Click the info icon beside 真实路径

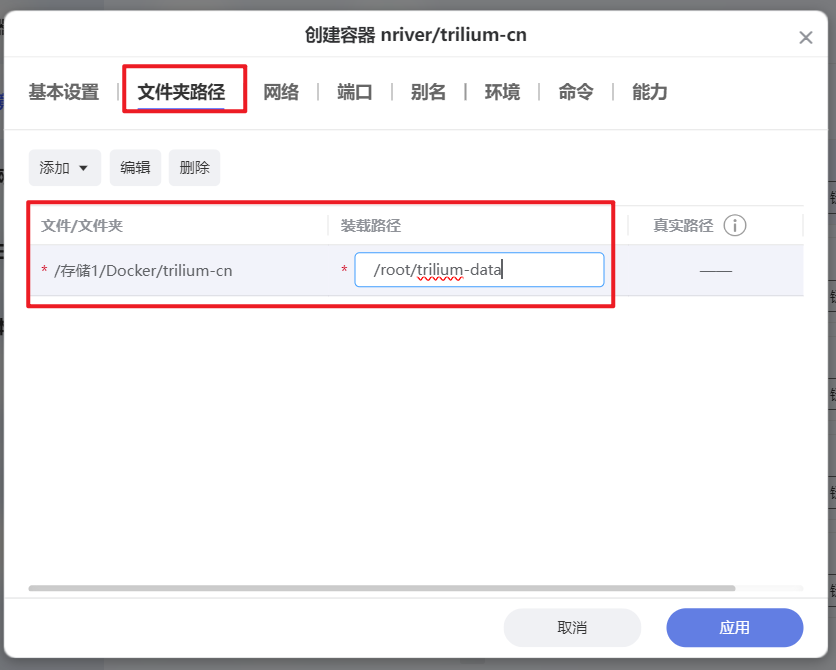pyautogui.click(x=736, y=225)
